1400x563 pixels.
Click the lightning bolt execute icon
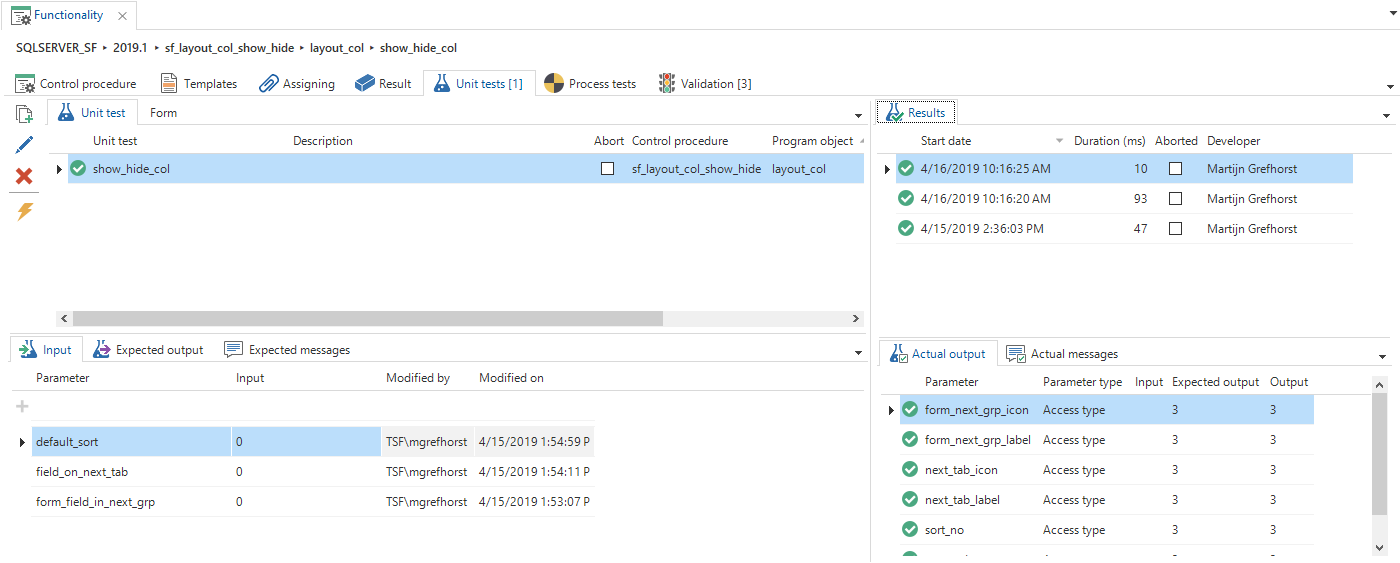[25, 211]
